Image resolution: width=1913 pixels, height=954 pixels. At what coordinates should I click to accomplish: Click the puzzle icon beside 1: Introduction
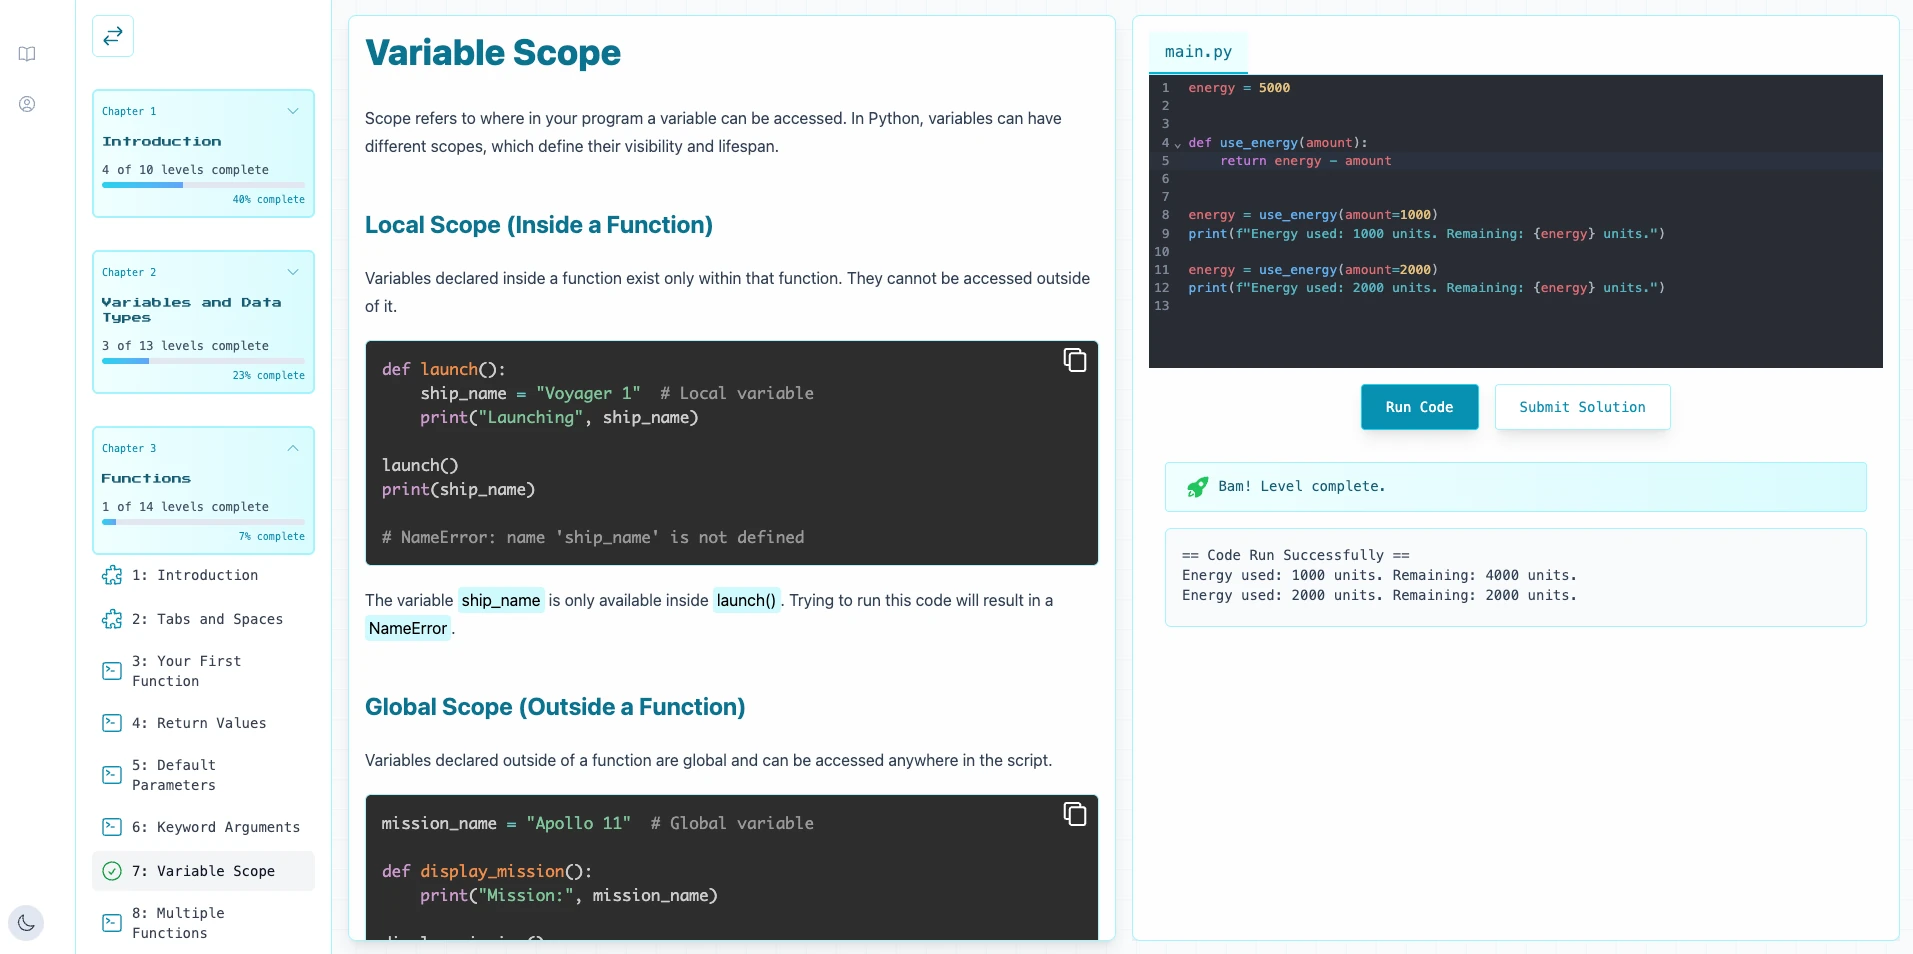point(112,575)
